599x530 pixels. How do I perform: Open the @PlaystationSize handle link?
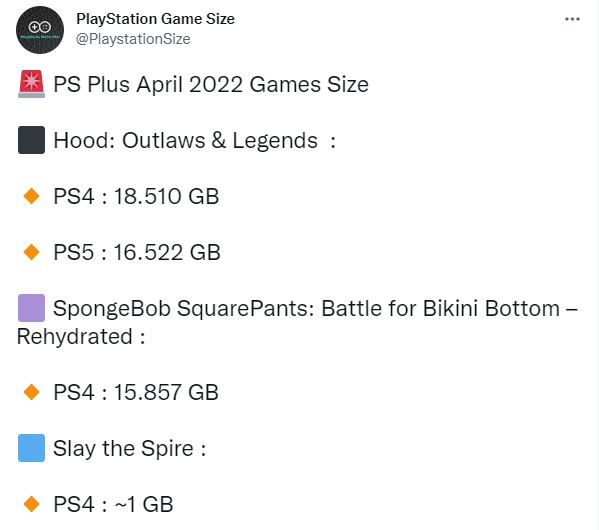coord(133,39)
